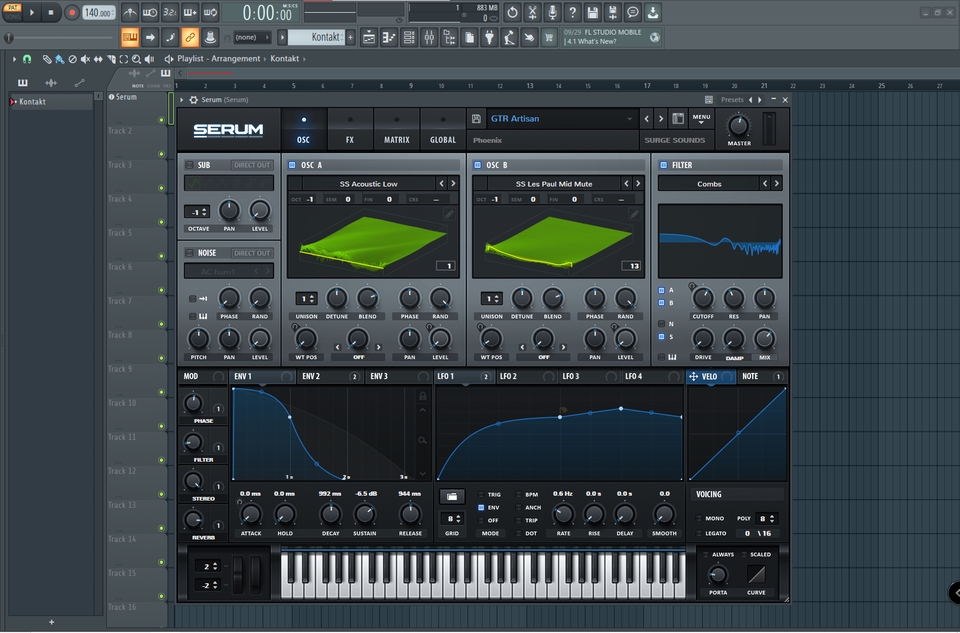Screen dimensions: 960x633
Task: Toggle the FILTER enable checkbox
Action: coord(663,165)
